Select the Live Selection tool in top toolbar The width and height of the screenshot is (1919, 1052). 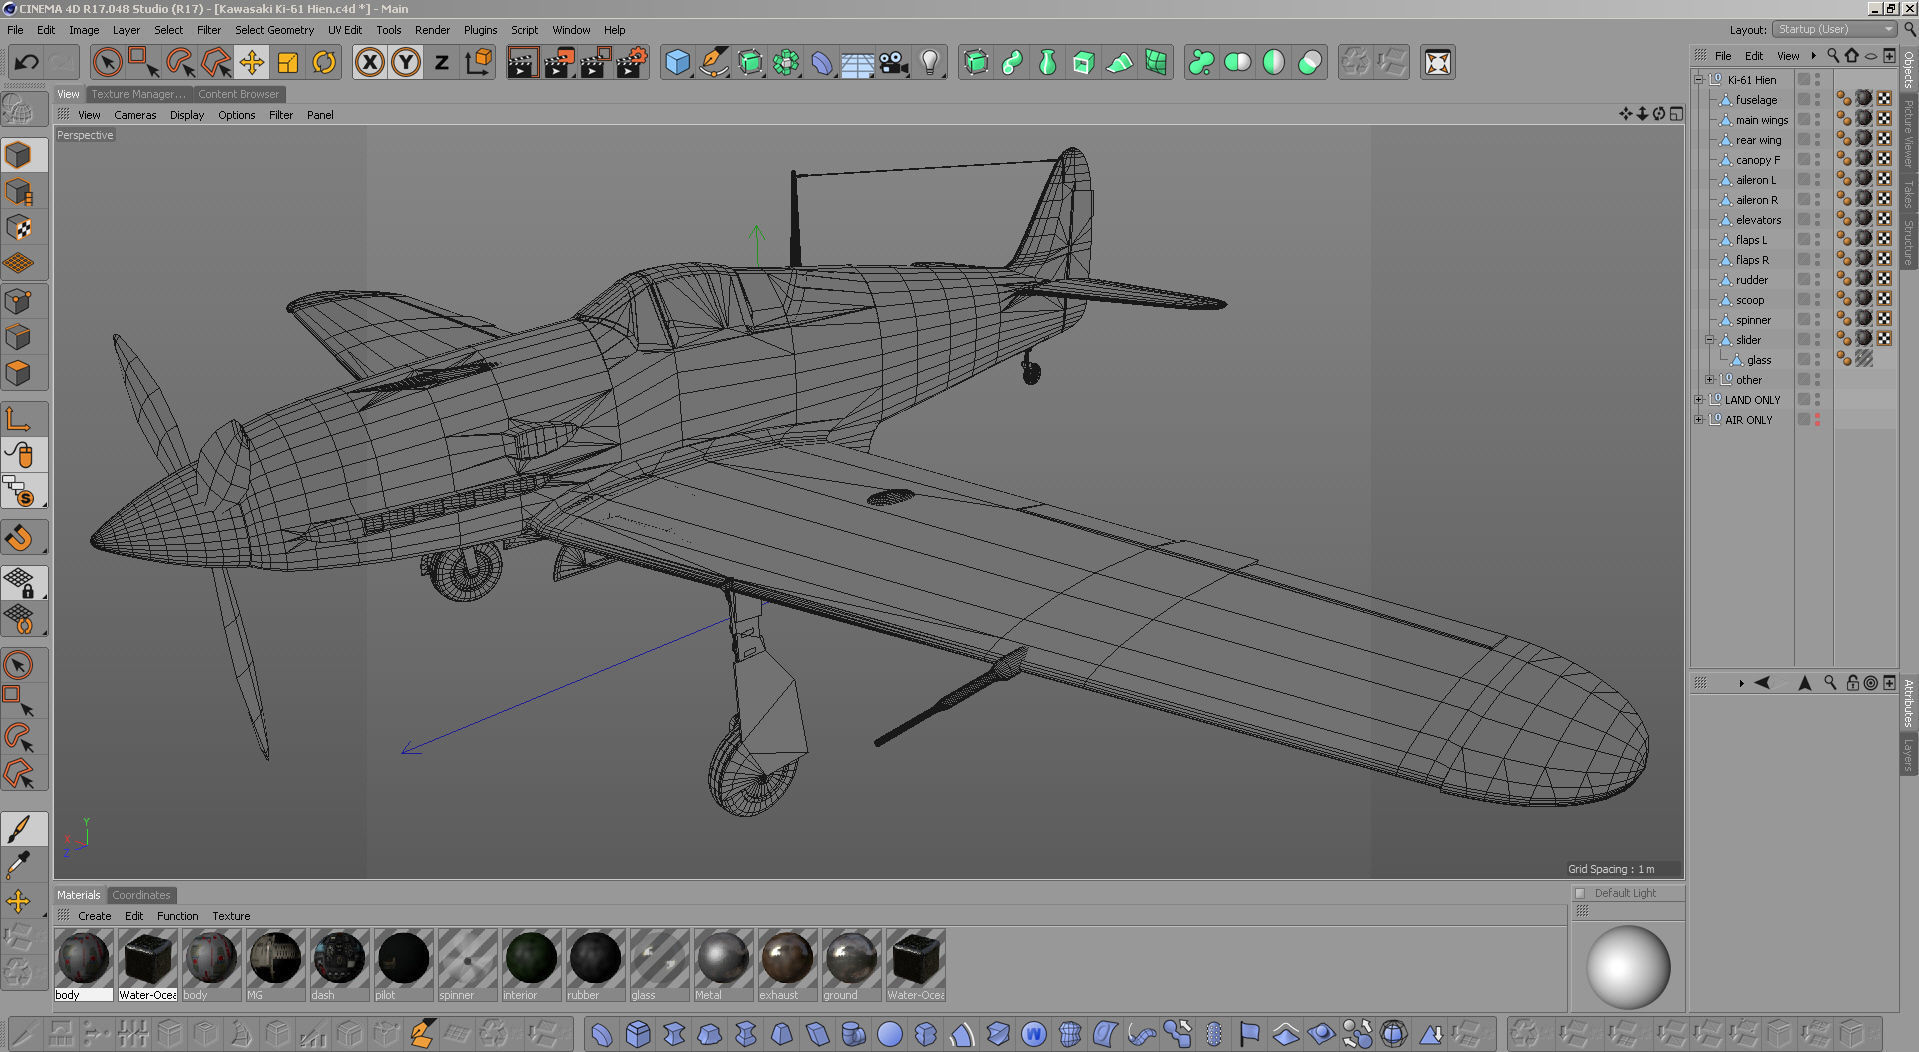pos(107,63)
